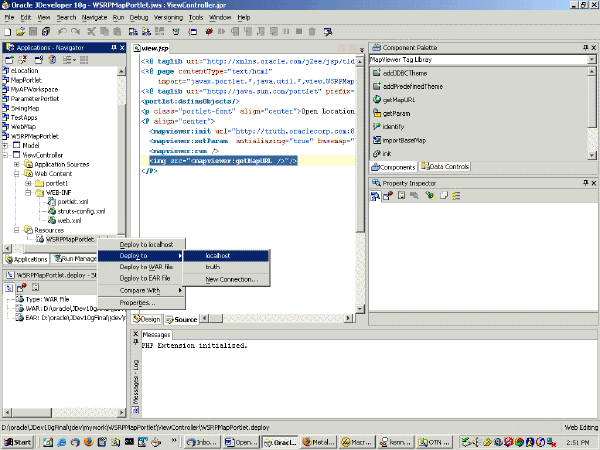Choose truth in the Deploy to submenu
Image resolution: width=600 pixels, height=450 pixels.
pos(226,267)
